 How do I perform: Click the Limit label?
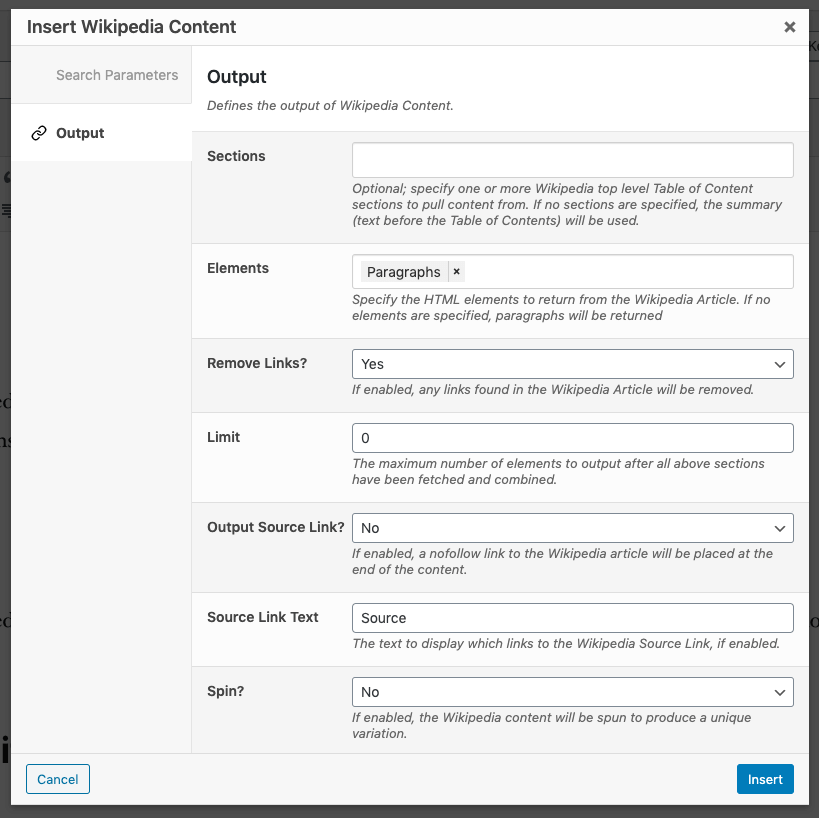click(224, 437)
